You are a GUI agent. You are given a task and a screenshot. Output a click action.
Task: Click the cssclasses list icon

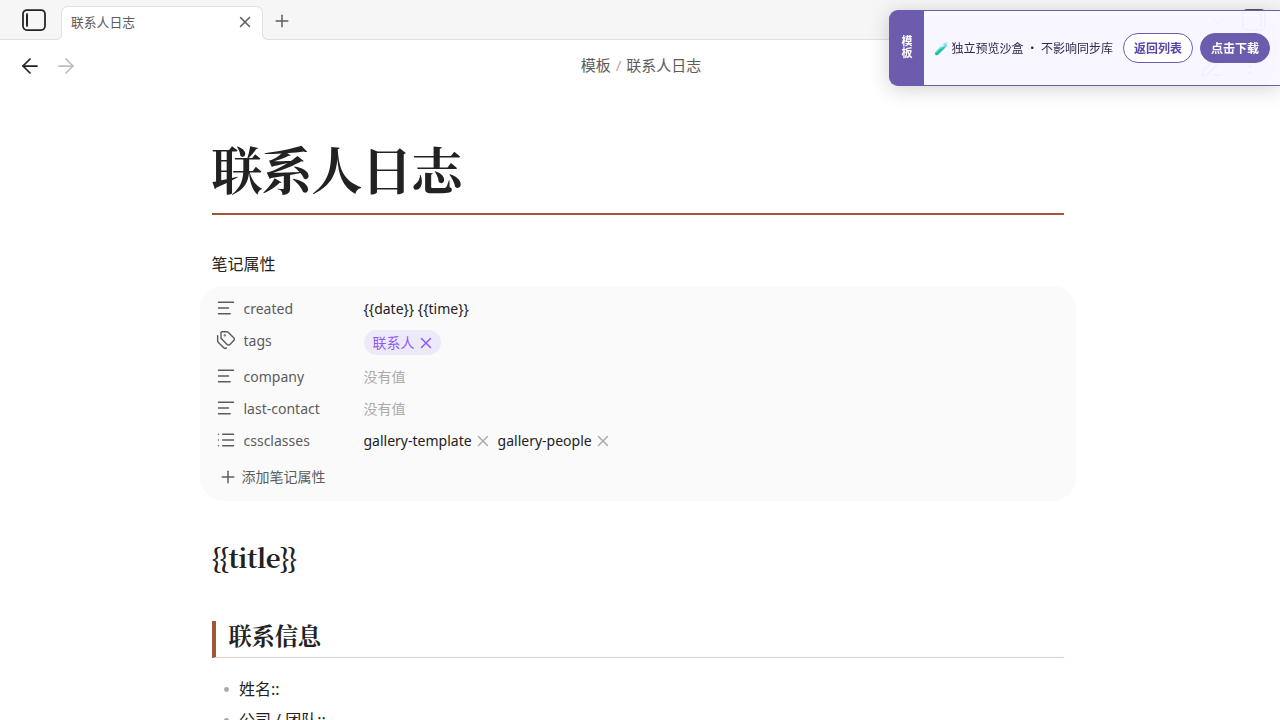coord(226,440)
